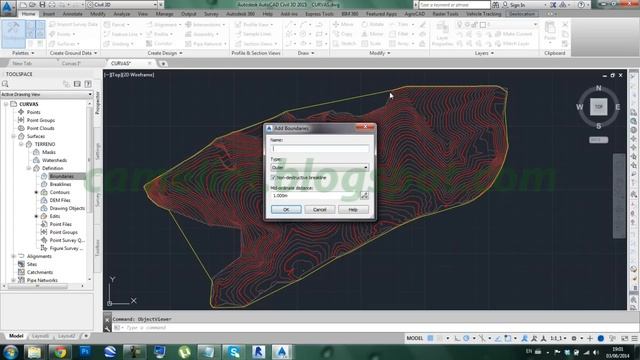Image resolution: width=640 pixels, height=360 pixels.
Task: Toggle Polar tracking in status bar
Action: pyautogui.click(x=467, y=338)
